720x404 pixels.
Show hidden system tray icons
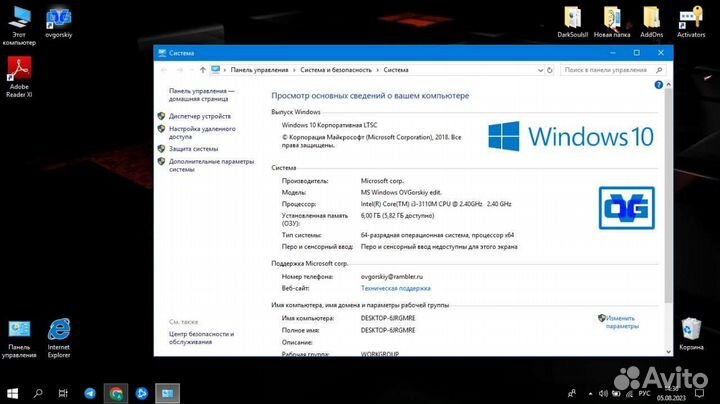(590, 394)
